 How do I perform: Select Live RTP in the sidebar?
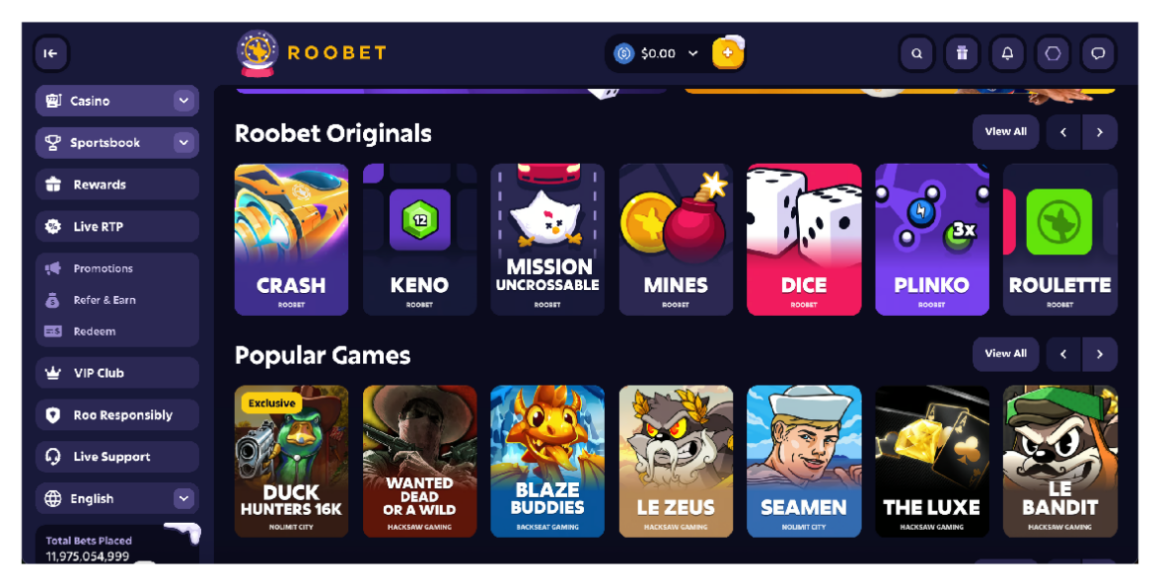[x=117, y=227]
